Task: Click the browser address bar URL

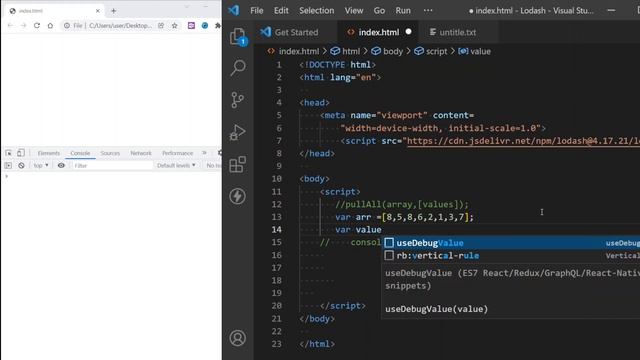Action: 120,25
